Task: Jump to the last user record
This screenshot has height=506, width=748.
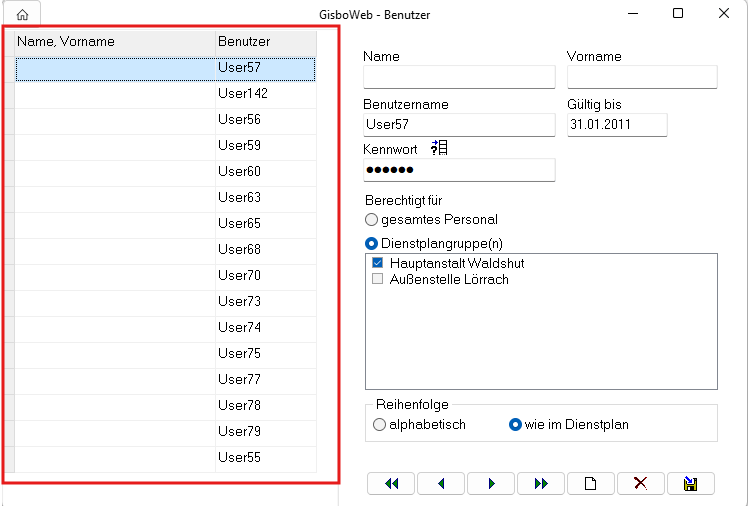Action: pyautogui.click(x=541, y=484)
